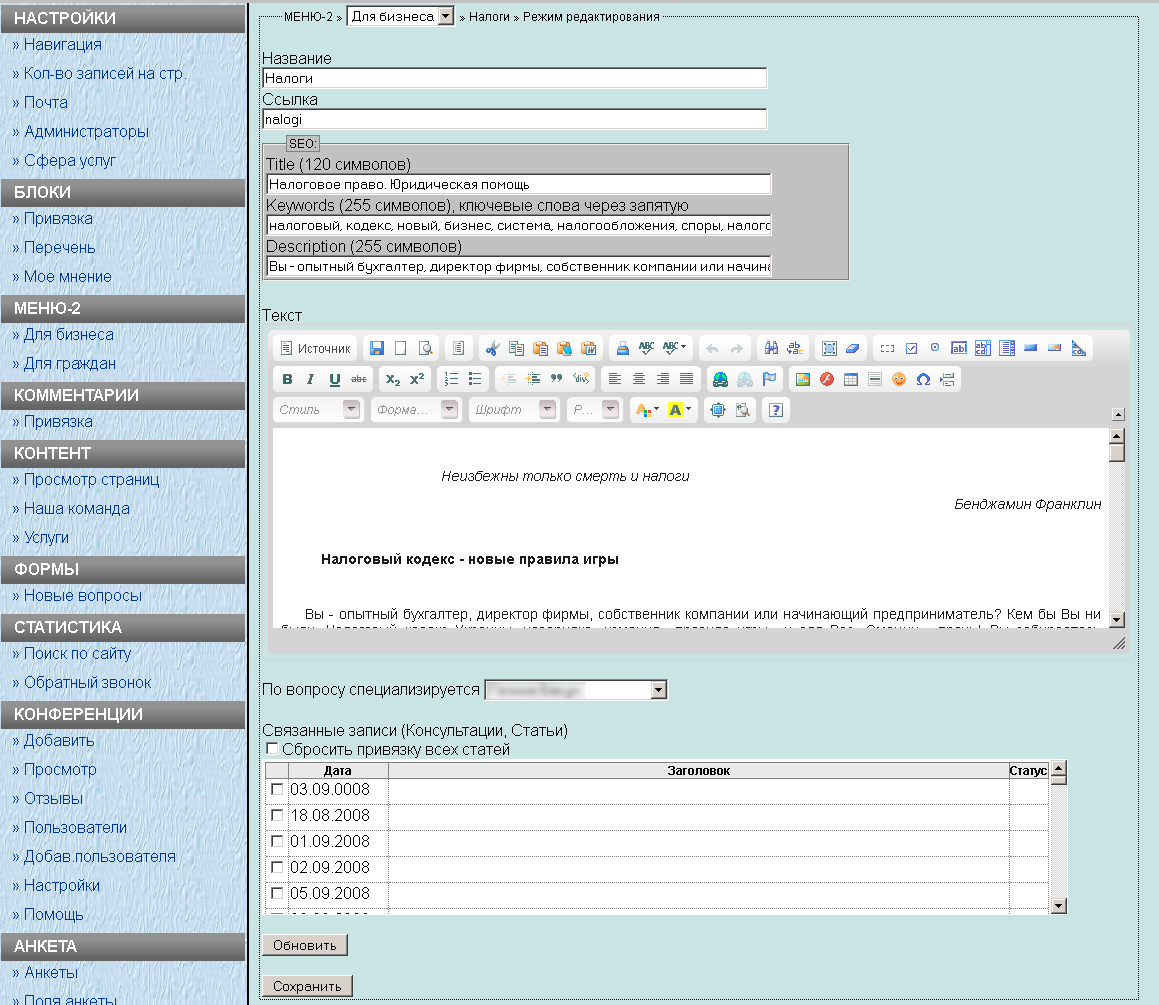Viewport: 1159px width, 1005px height.
Task: Center align the text
Action: pos(639,379)
